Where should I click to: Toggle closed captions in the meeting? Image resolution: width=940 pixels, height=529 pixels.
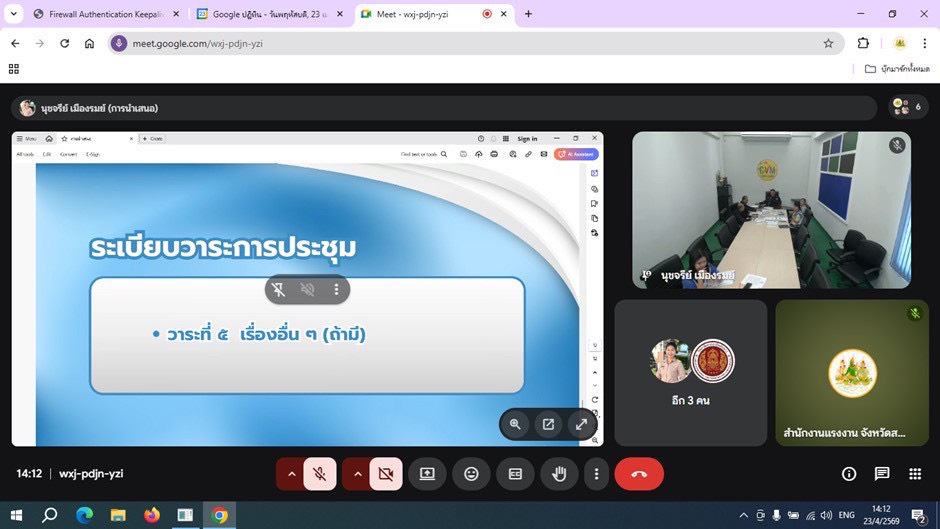coord(515,474)
